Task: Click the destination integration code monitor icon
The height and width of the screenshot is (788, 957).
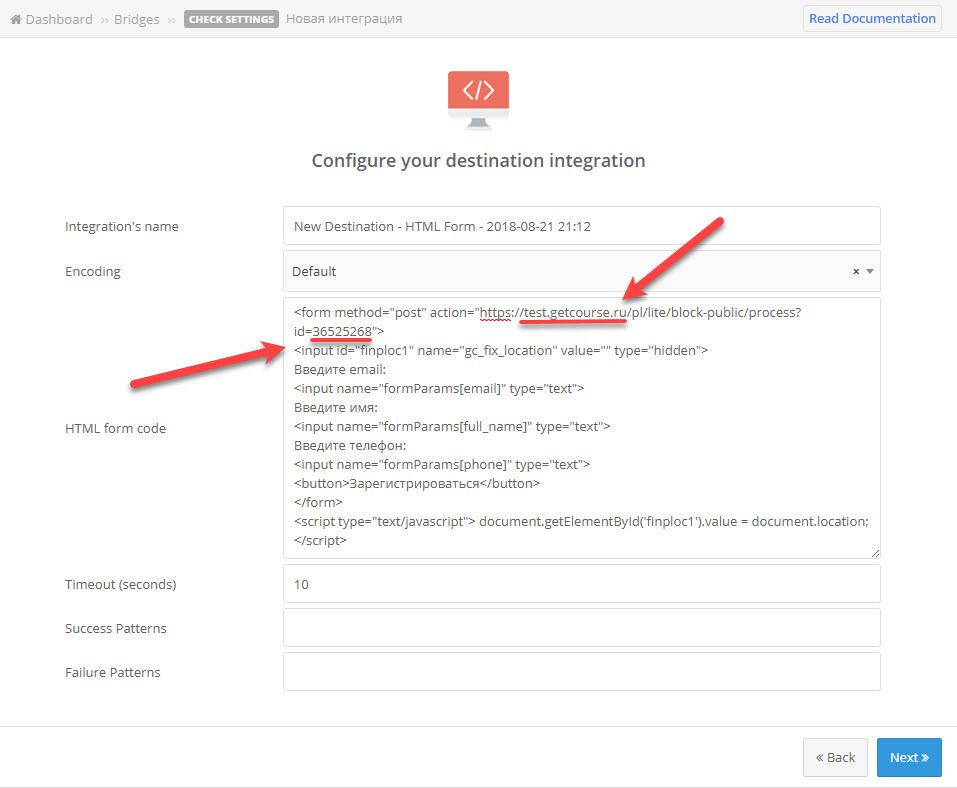Action: point(478,101)
